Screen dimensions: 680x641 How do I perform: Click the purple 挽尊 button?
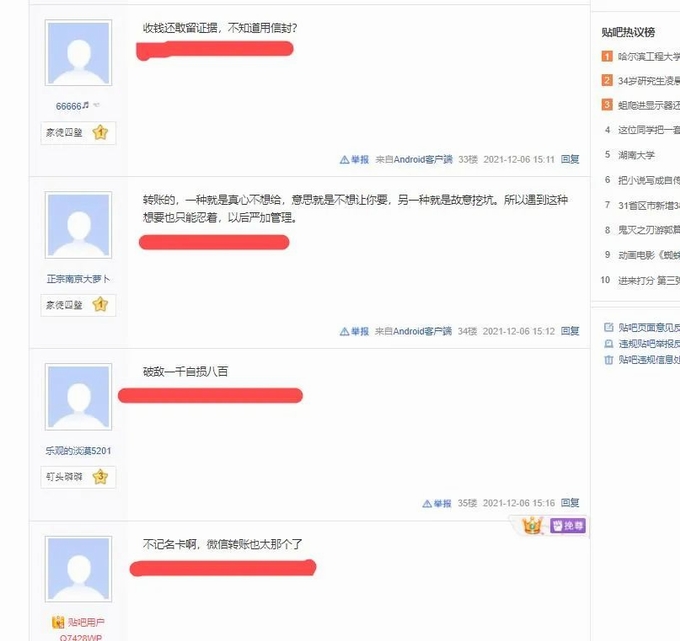pyautogui.click(x=568, y=526)
